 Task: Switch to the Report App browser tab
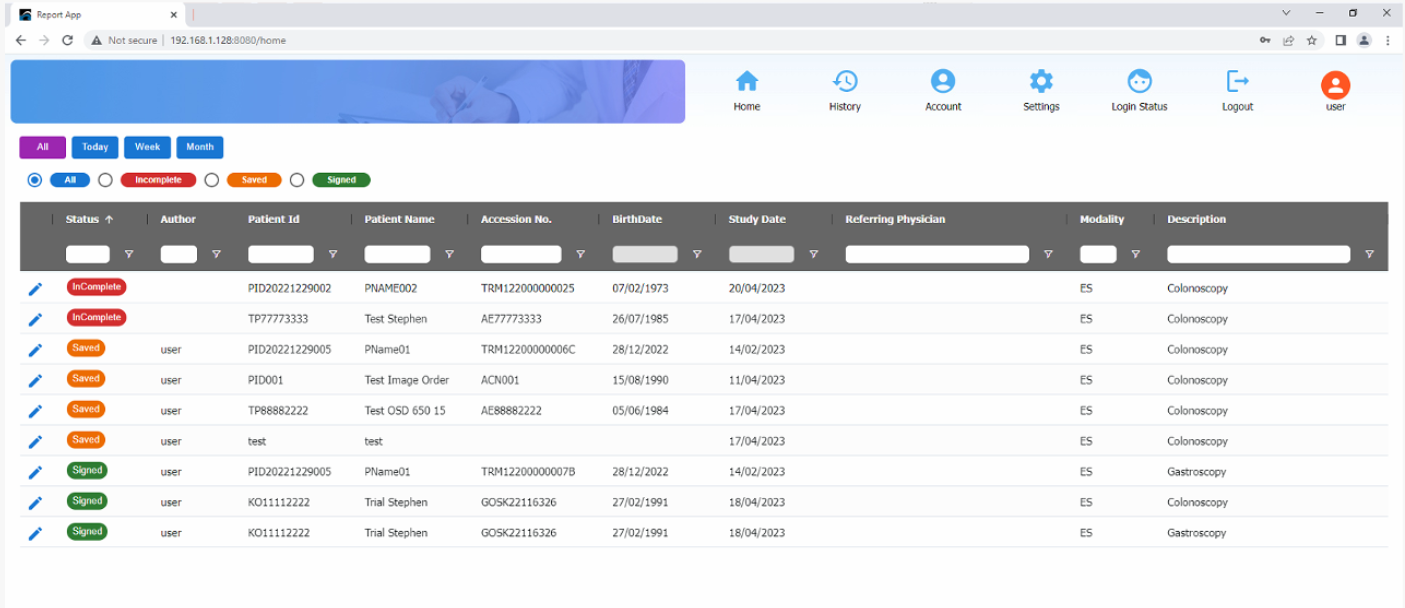[98, 15]
